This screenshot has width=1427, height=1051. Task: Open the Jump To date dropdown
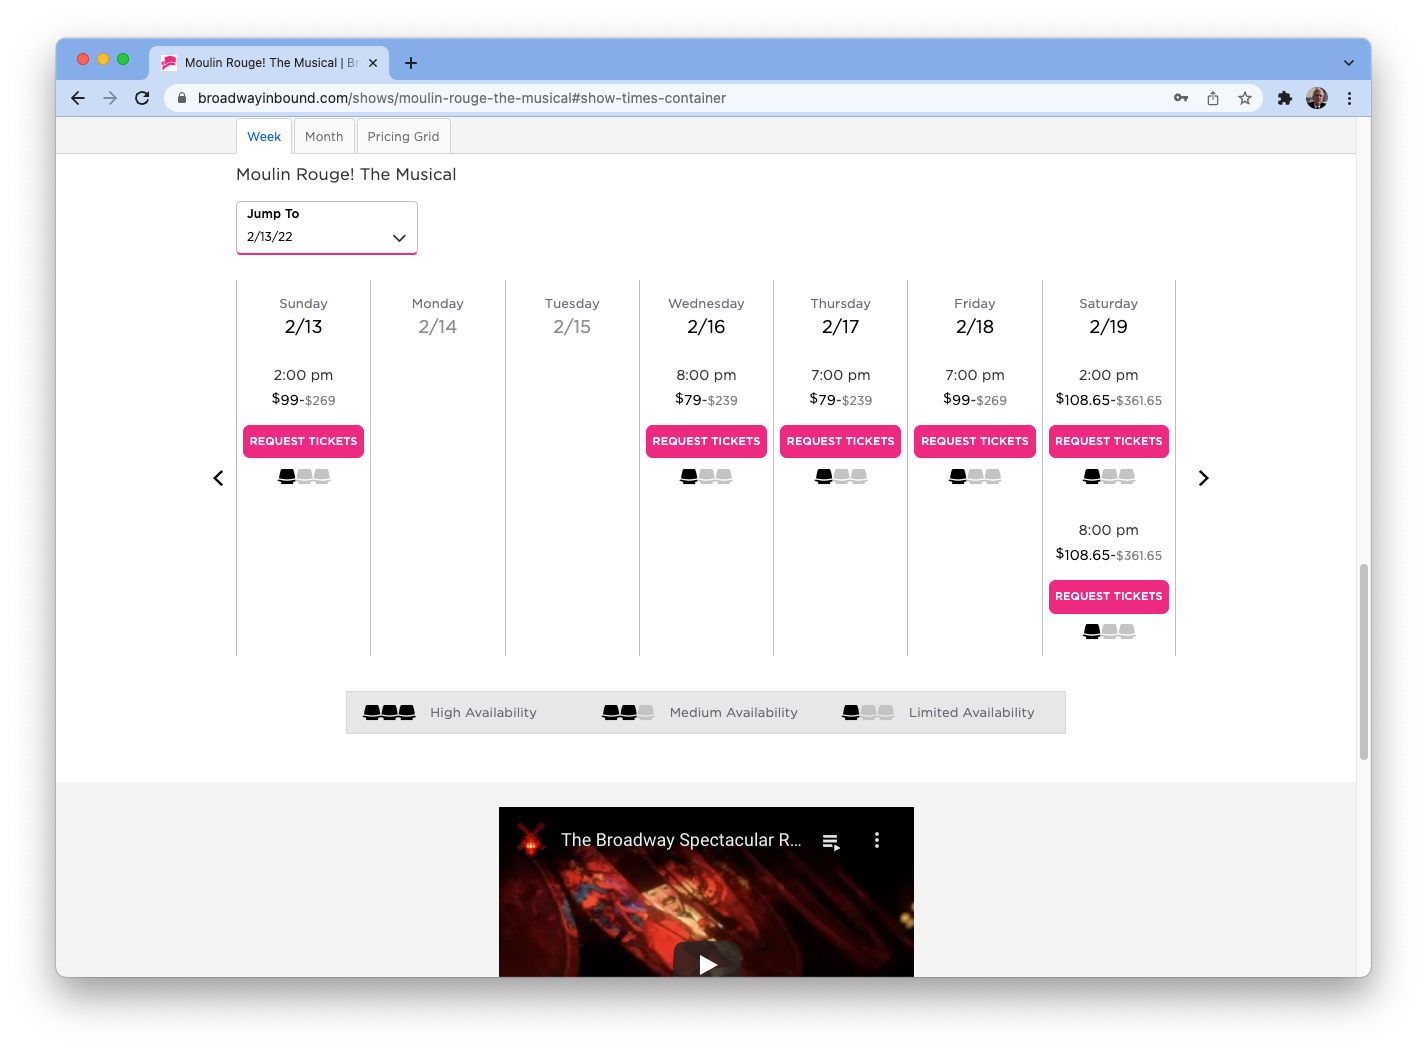pos(327,228)
